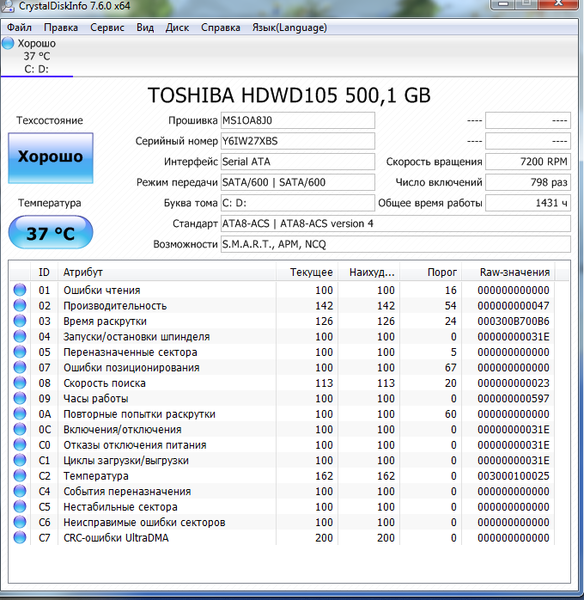Click status icon for 03 Время раскрутки
The image size is (584, 600).
[x=20, y=321]
